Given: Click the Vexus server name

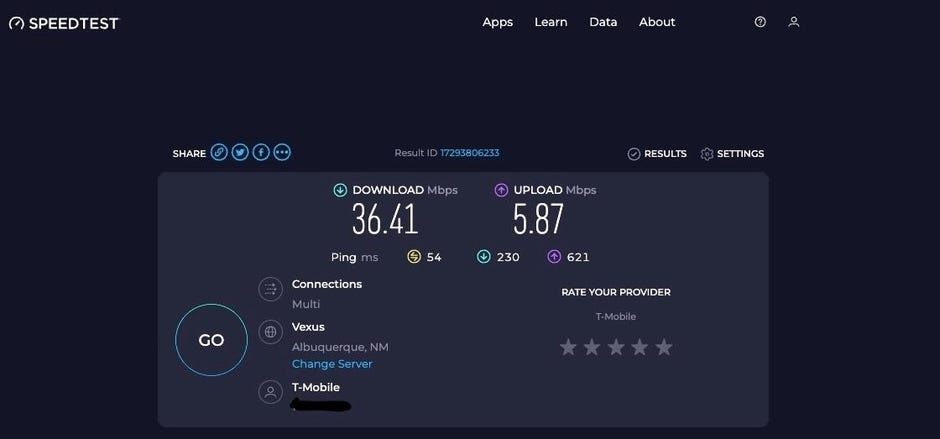Looking at the screenshot, I should (308, 327).
